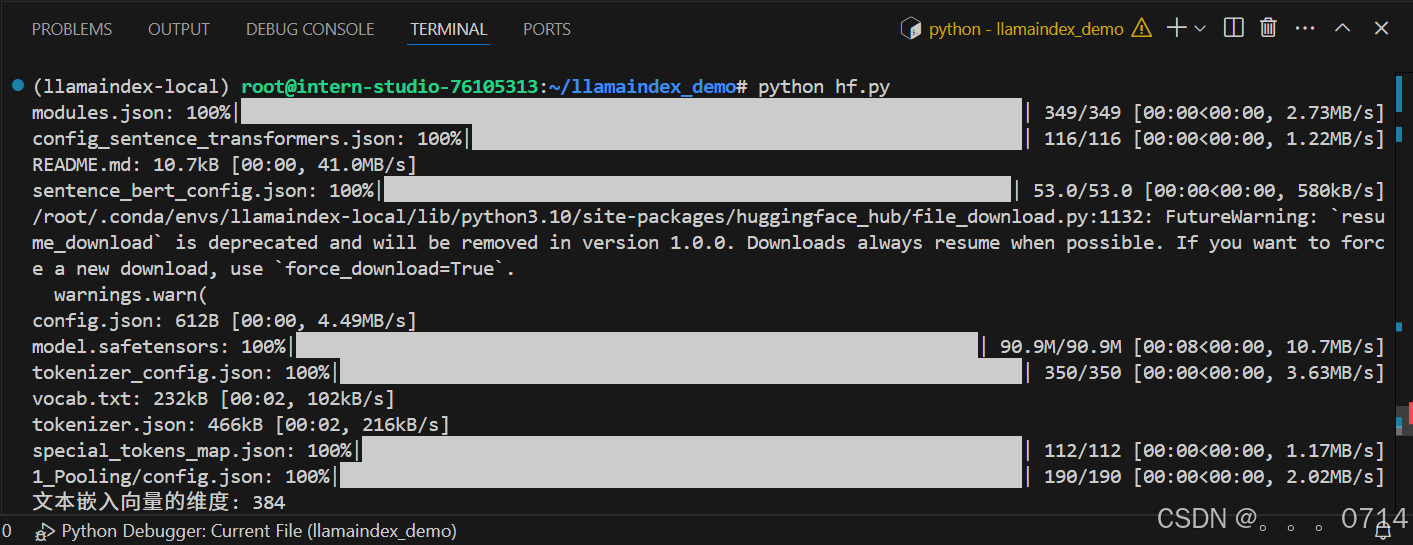This screenshot has width=1413, height=545.
Task: Click the tokenizer_config.json progress bar
Action: pos(680,372)
